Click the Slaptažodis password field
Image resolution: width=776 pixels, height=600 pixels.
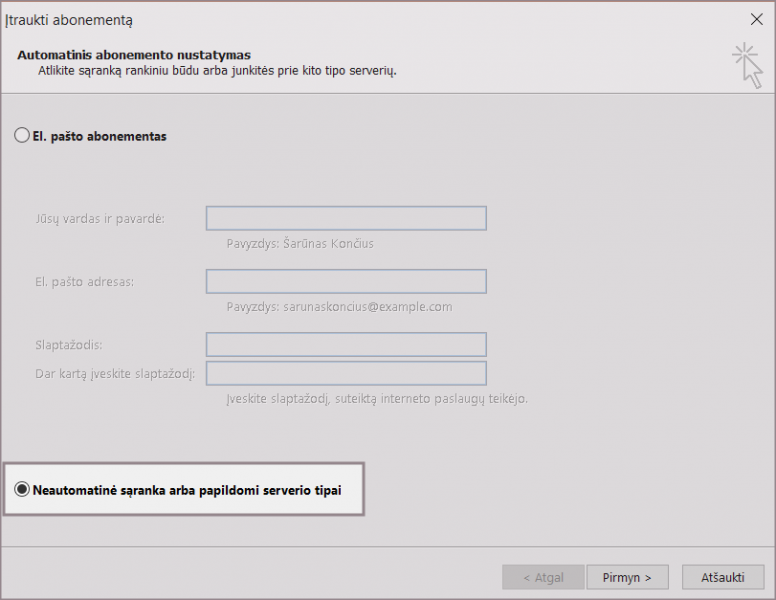tap(346, 345)
